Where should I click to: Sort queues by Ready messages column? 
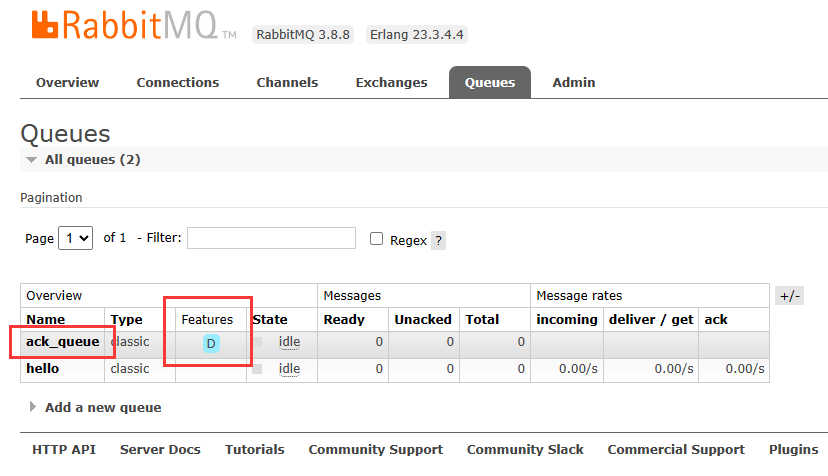tap(344, 320)
